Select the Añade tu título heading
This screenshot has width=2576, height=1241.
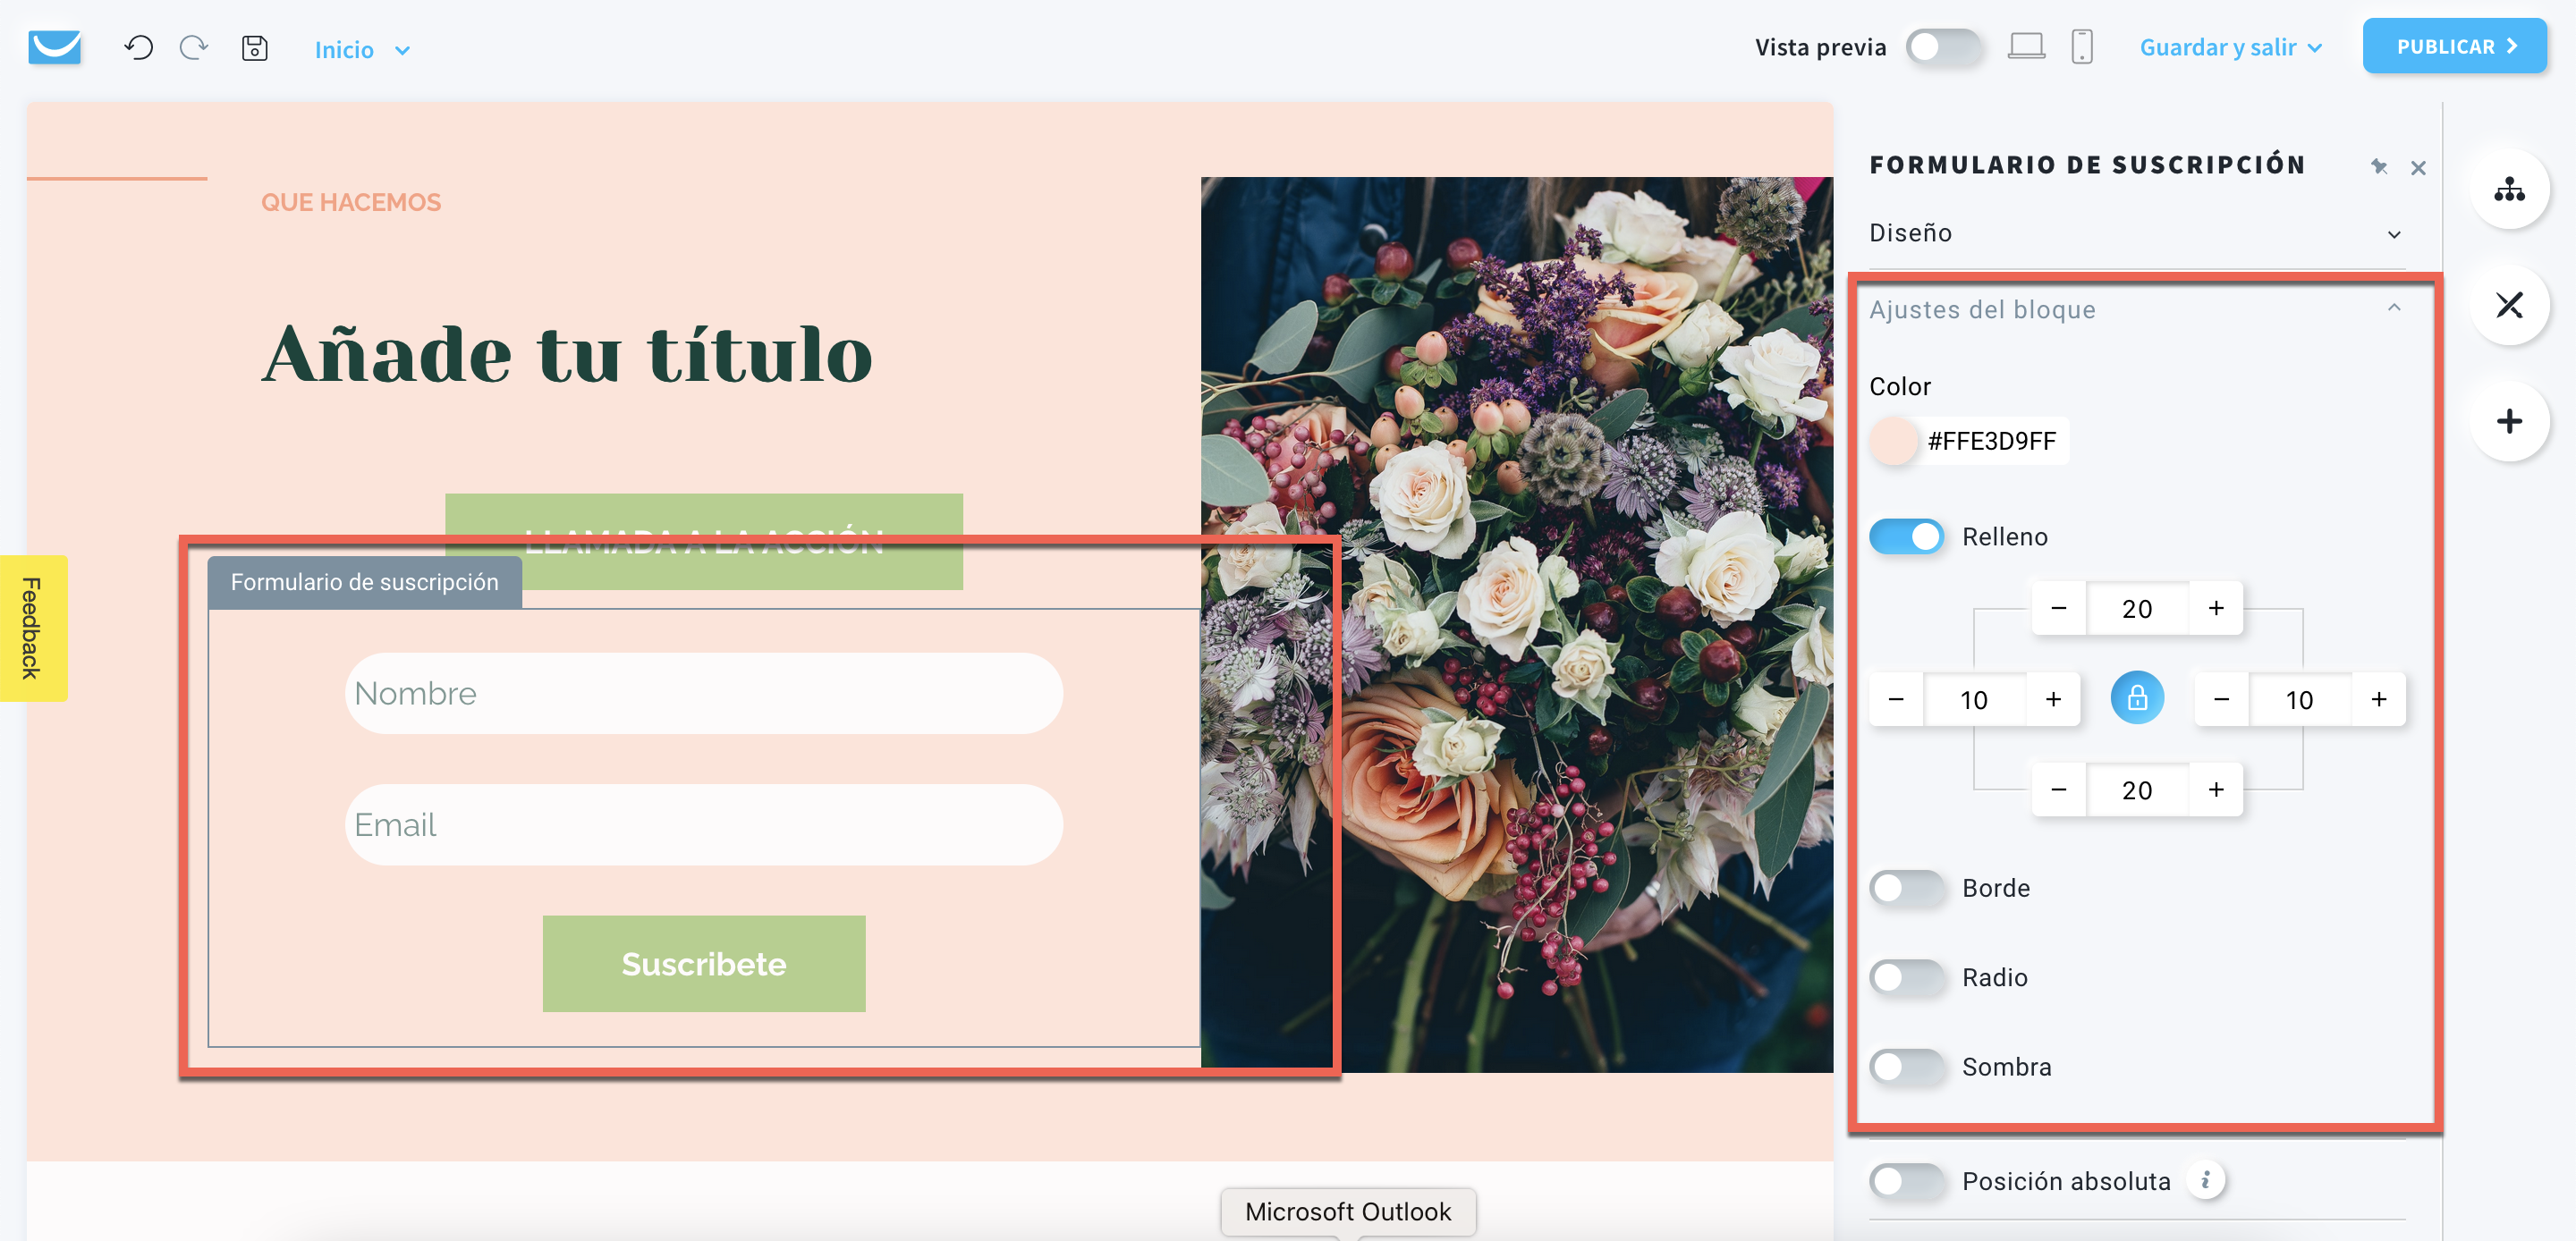567,353
